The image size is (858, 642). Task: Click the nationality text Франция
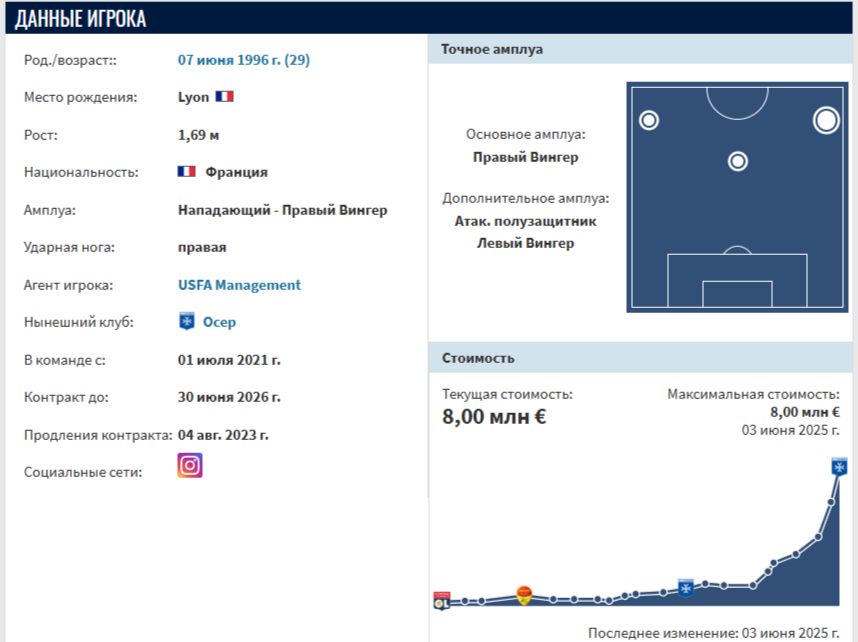236,172
